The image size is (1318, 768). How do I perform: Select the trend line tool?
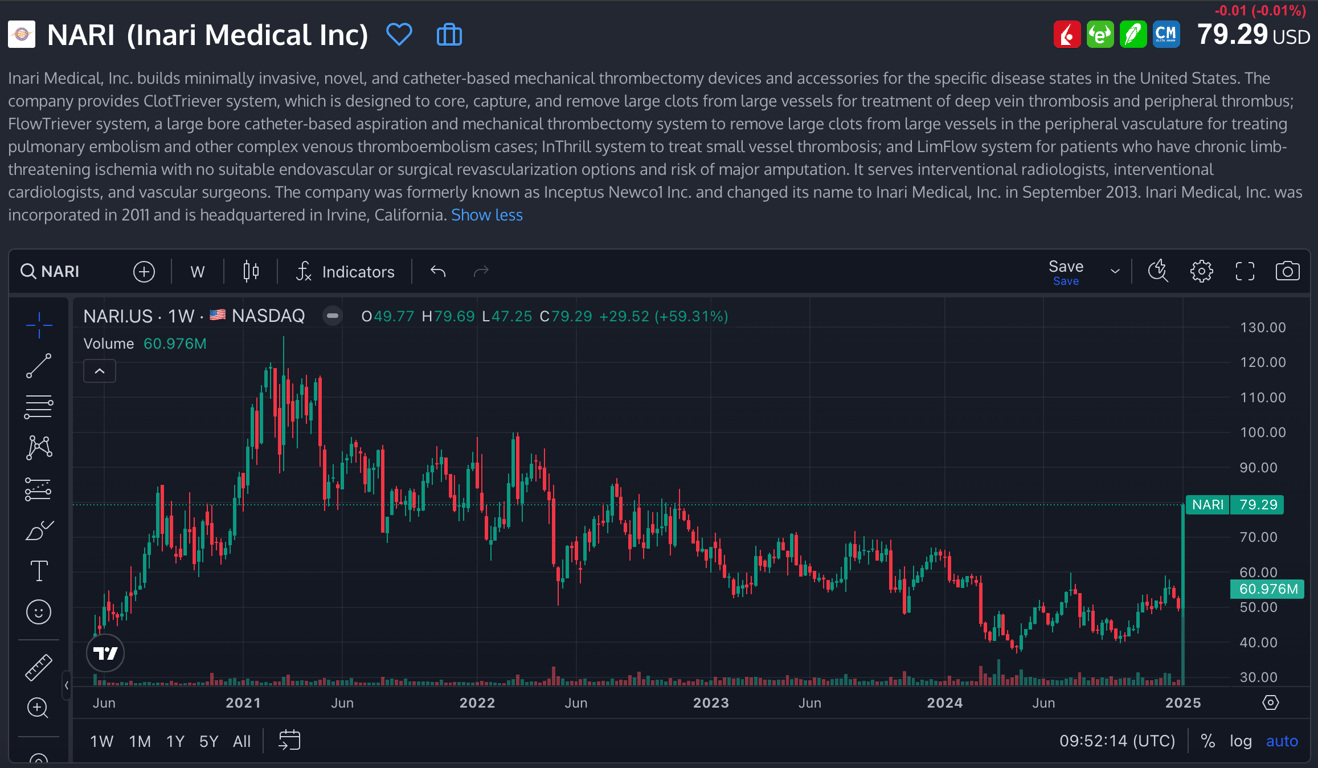[39, 366]
